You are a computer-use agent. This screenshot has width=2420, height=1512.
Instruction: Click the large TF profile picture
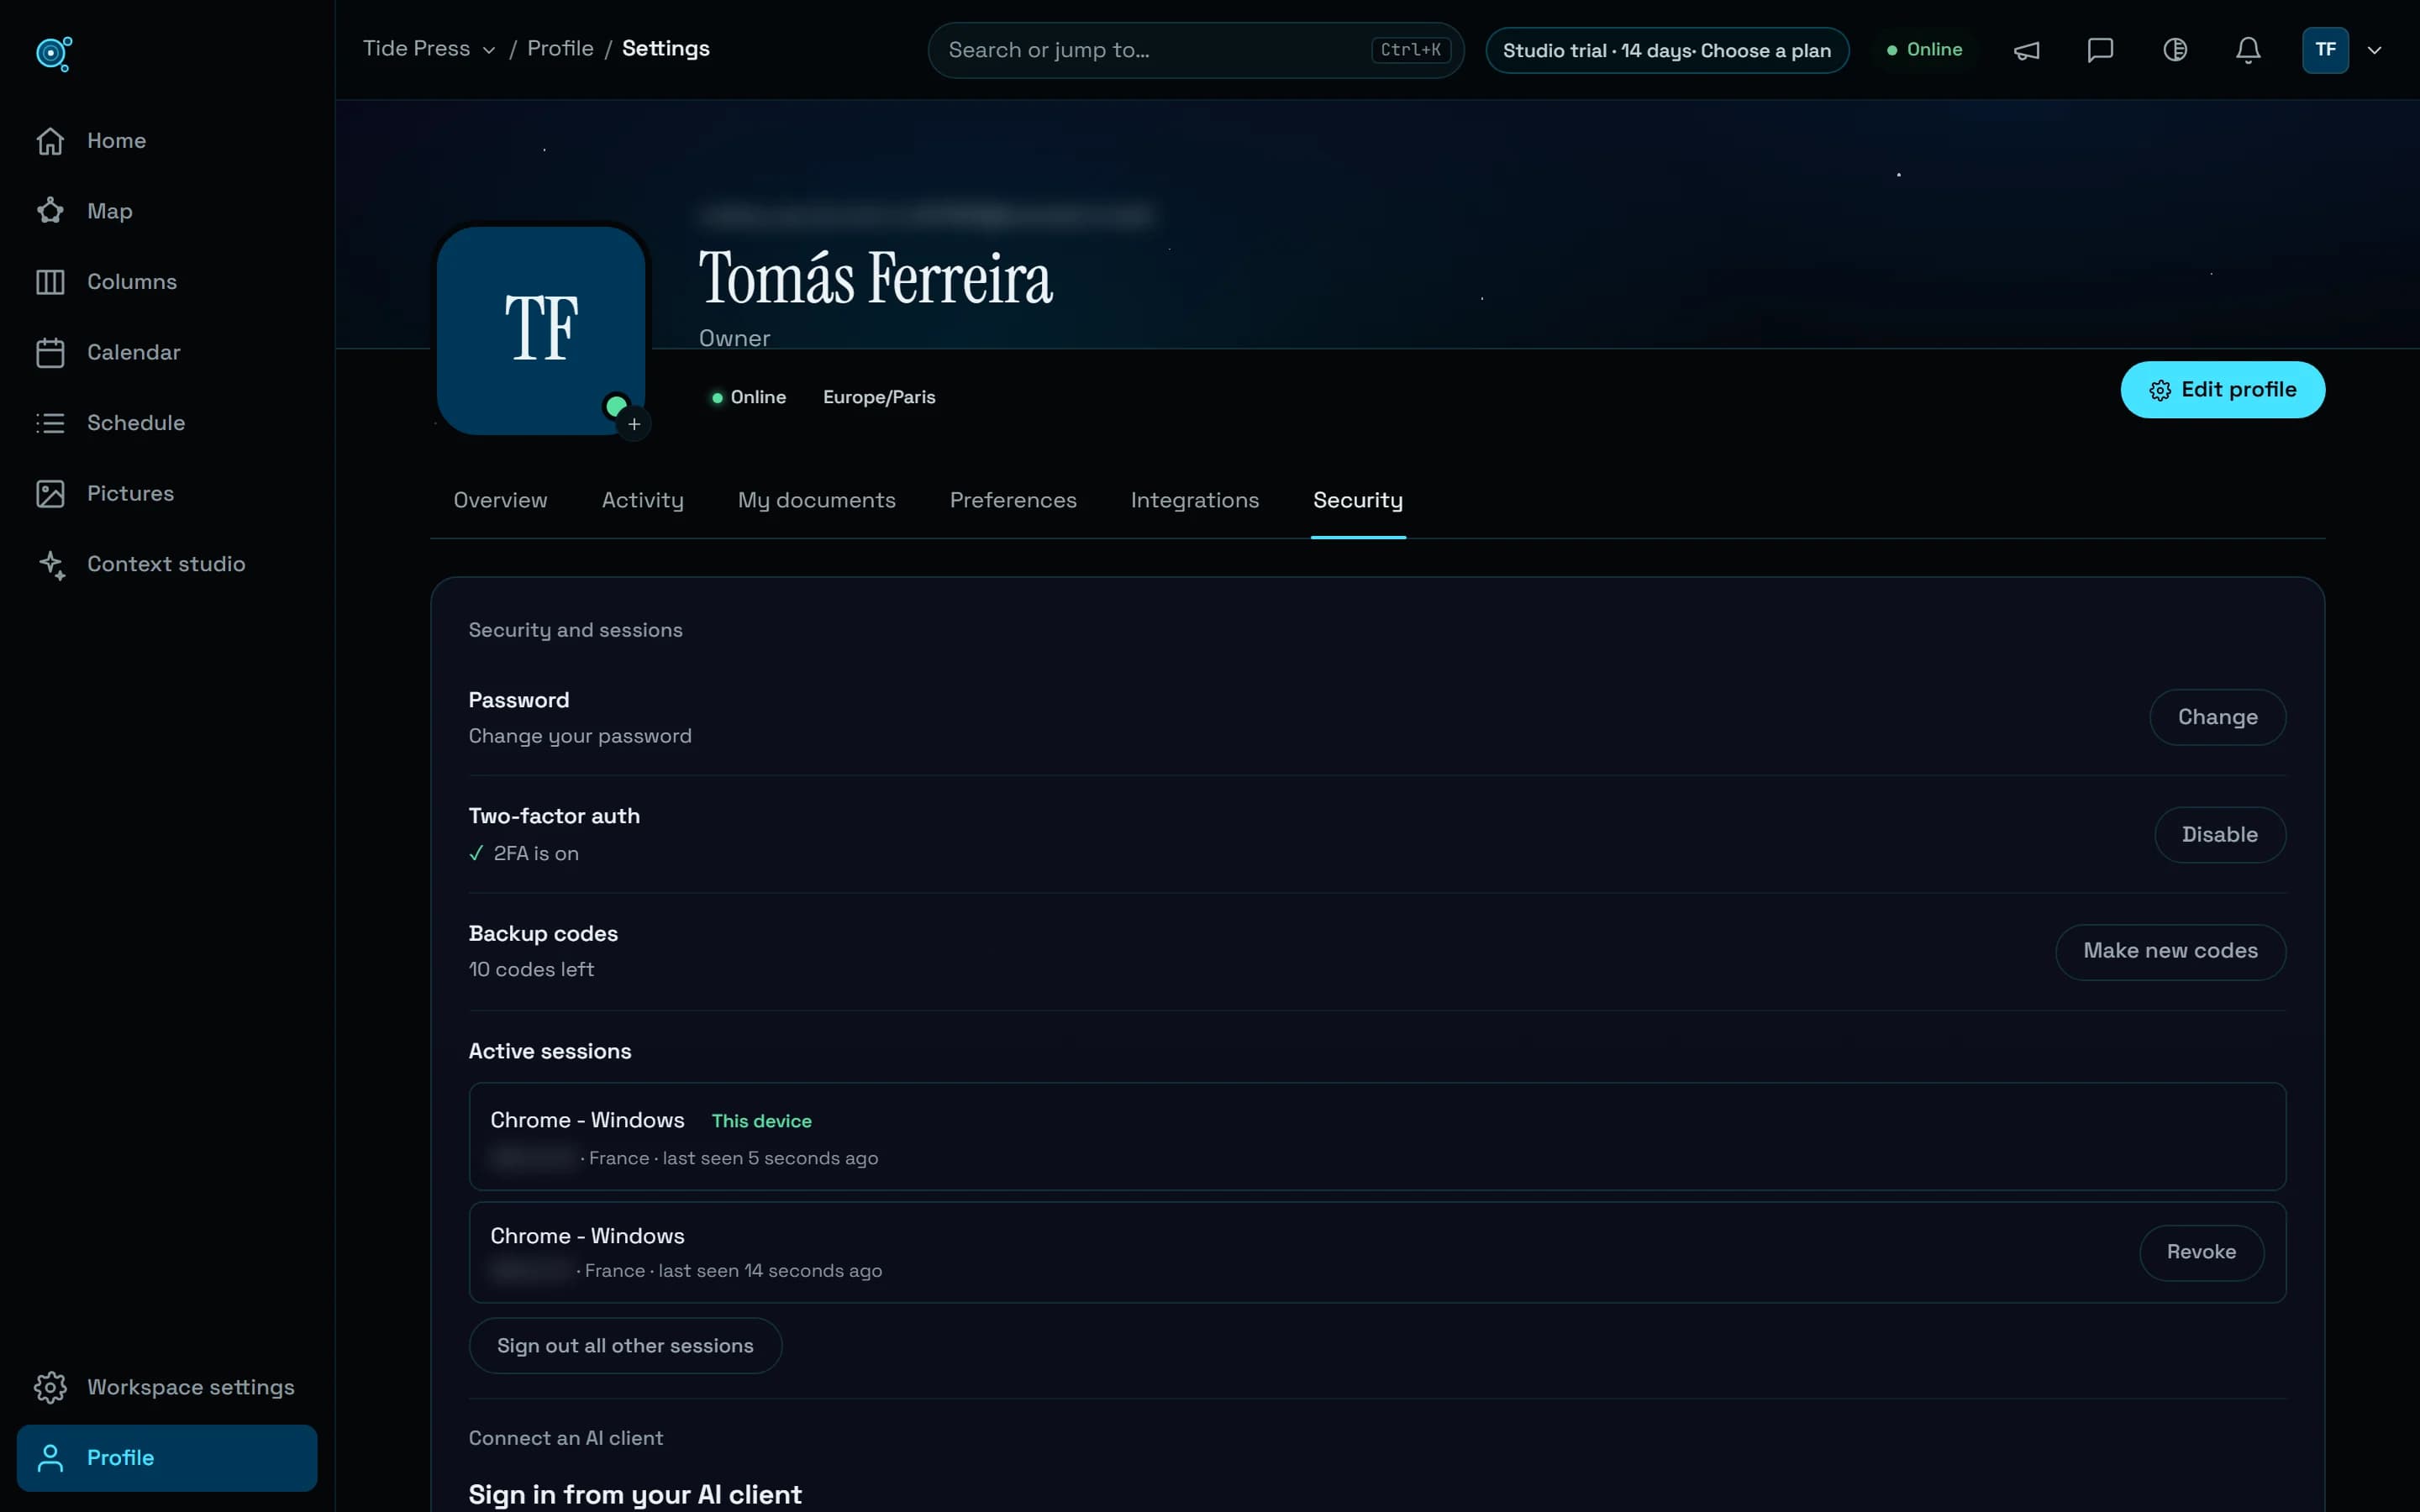[x=541, y=330]
